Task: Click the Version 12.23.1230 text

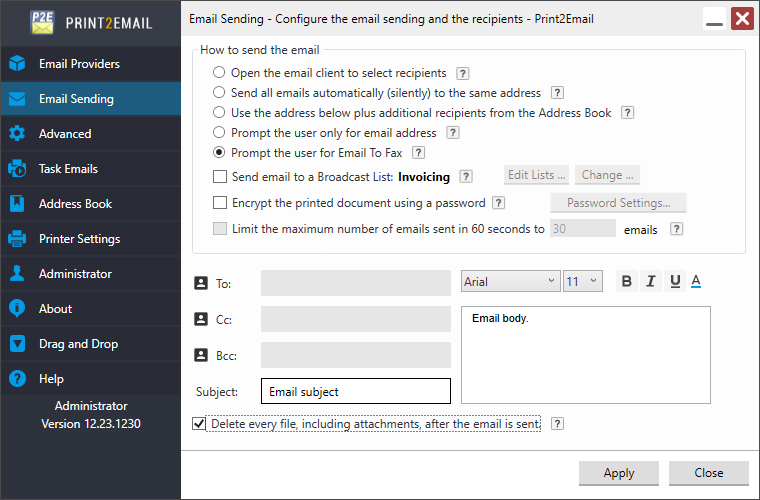Action: (x=91, y=424)
